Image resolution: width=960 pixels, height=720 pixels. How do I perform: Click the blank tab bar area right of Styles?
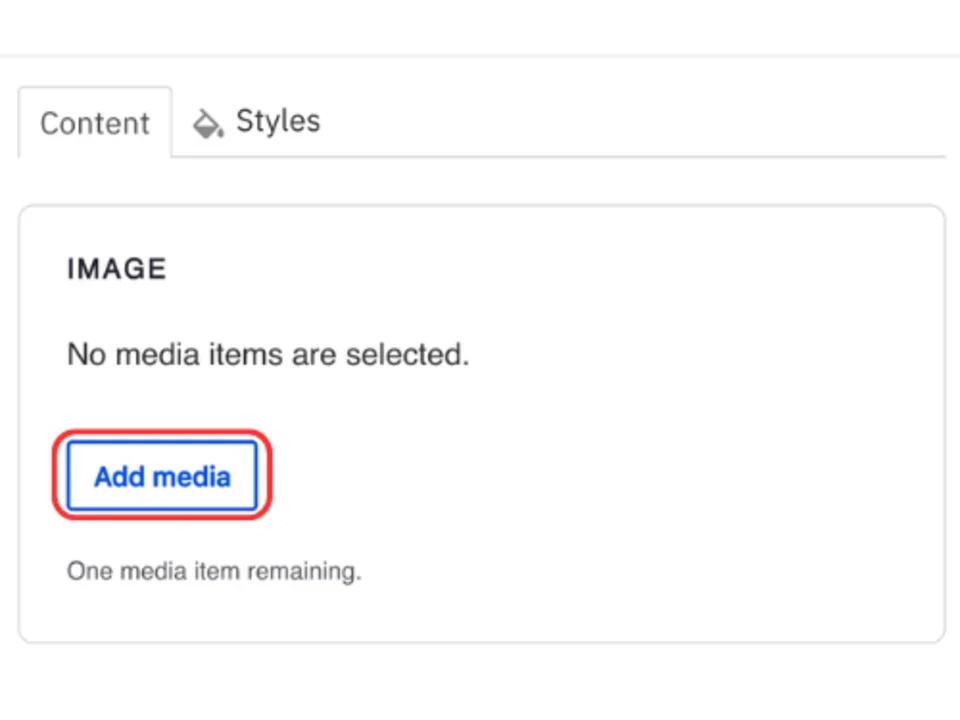point(640,122)
